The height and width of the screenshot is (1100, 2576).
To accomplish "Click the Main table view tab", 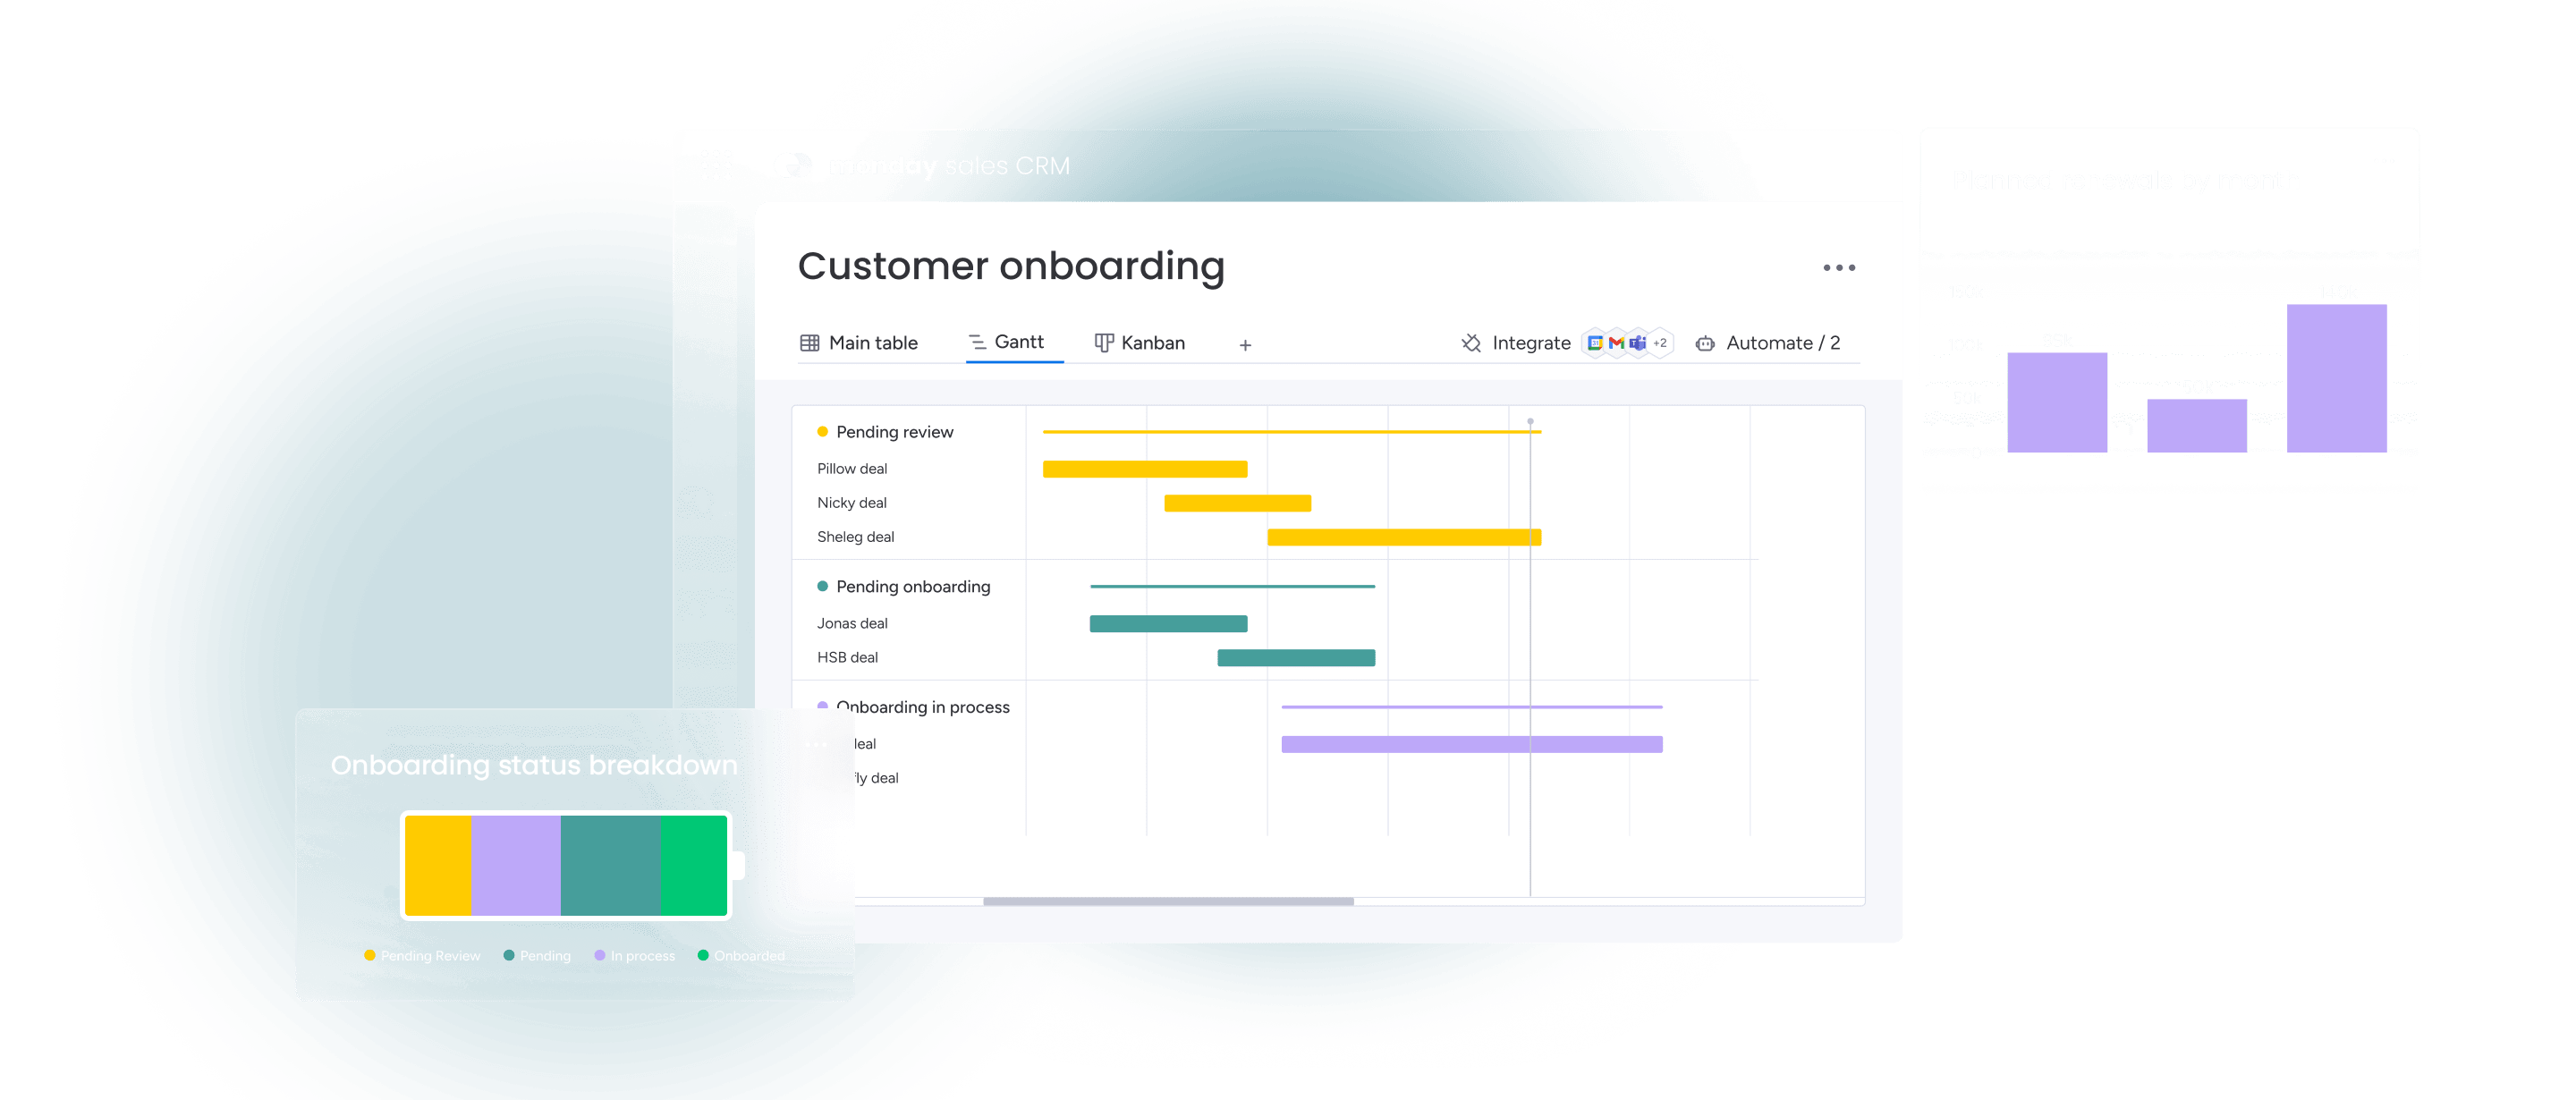I will [860, 342].
